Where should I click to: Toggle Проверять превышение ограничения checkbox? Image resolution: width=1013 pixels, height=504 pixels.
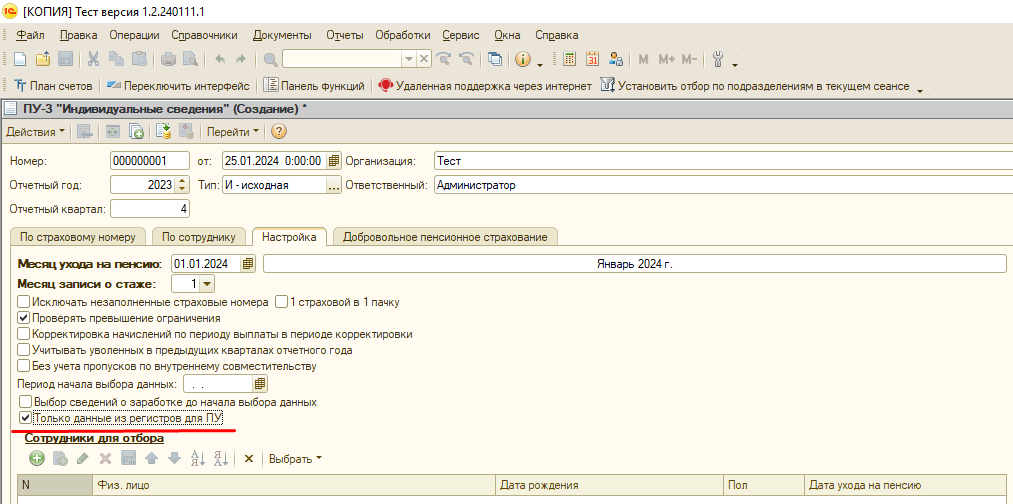click(24, 318)
